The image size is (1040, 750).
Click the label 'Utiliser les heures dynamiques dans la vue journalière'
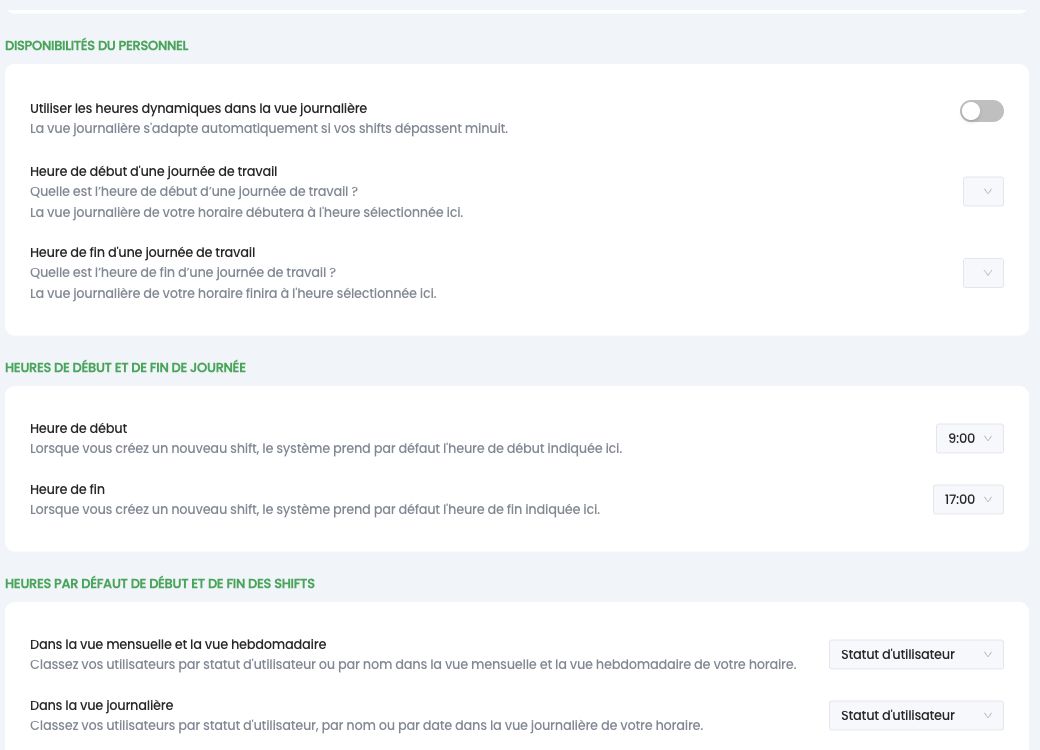pos(198,108)
